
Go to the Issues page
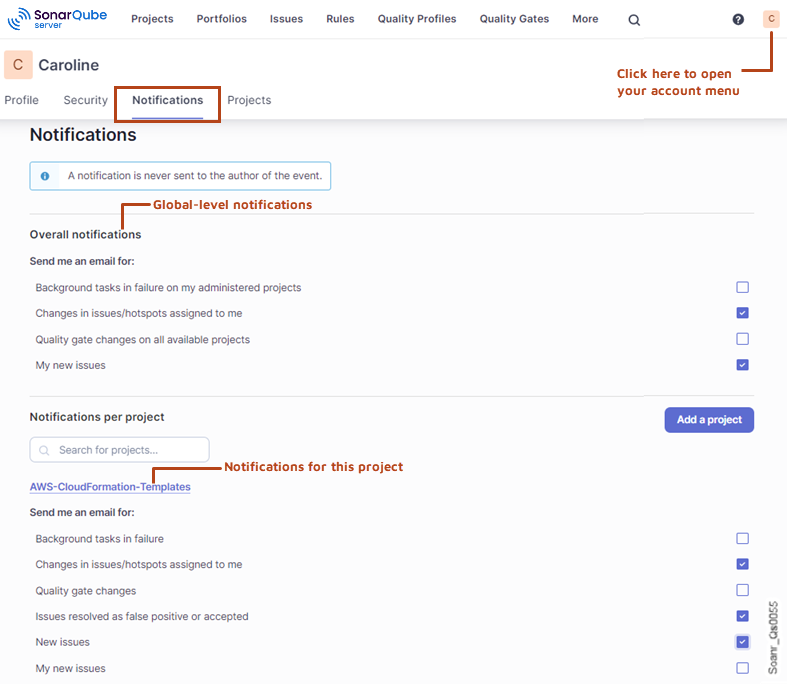(288, 19)
